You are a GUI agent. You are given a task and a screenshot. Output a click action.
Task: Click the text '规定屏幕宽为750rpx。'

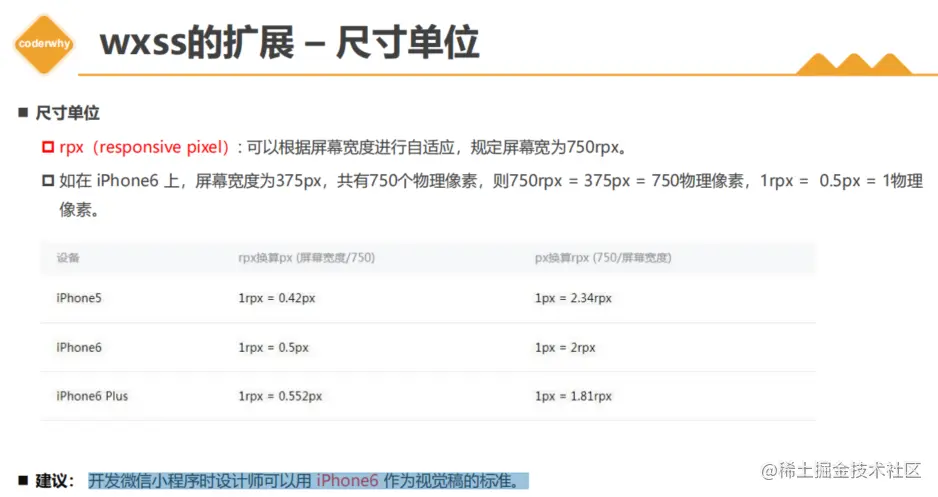pyautogui.click(x=550, y=147)
